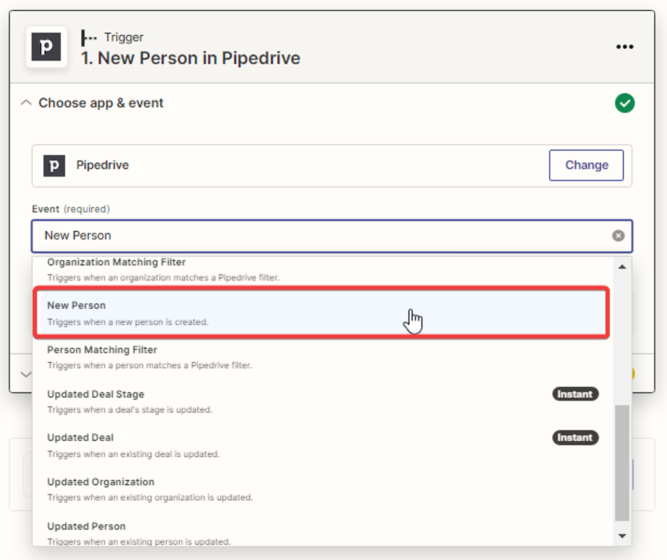
Task: Click Instant badge on Updated Deal Stage
Action: click(575, 394)
